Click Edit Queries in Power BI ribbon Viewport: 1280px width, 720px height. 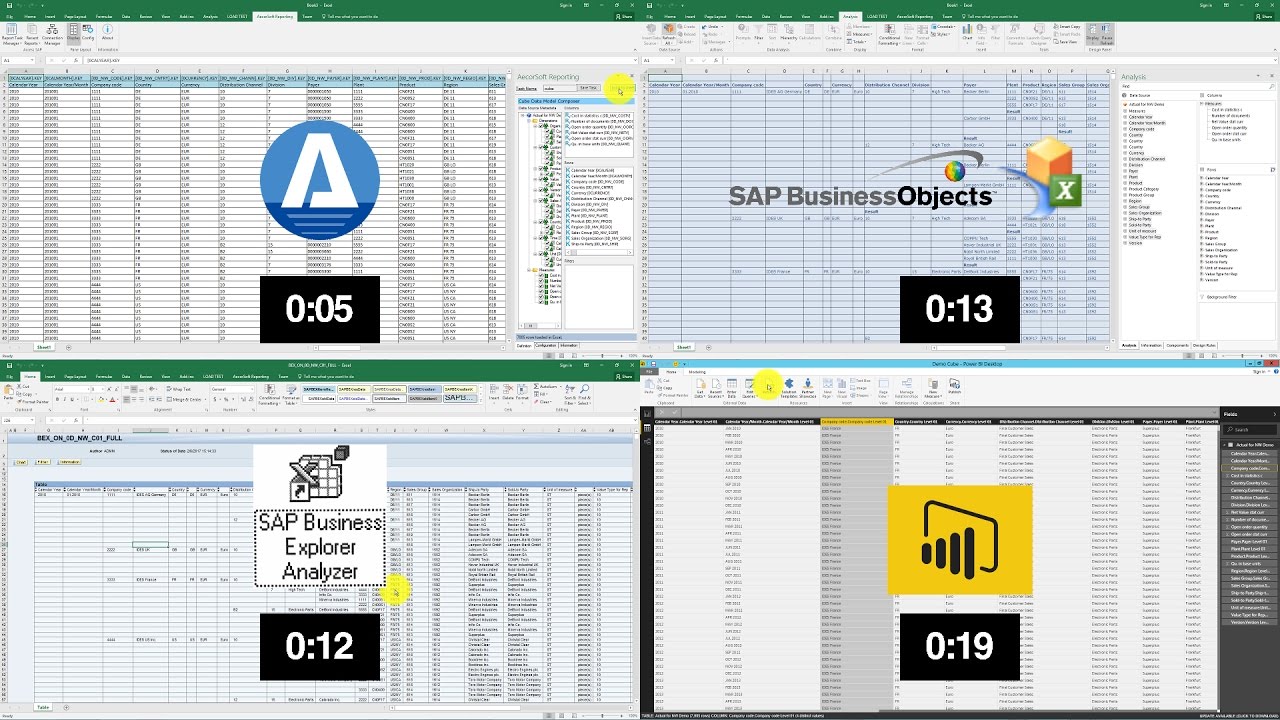(x=749, y=387)
